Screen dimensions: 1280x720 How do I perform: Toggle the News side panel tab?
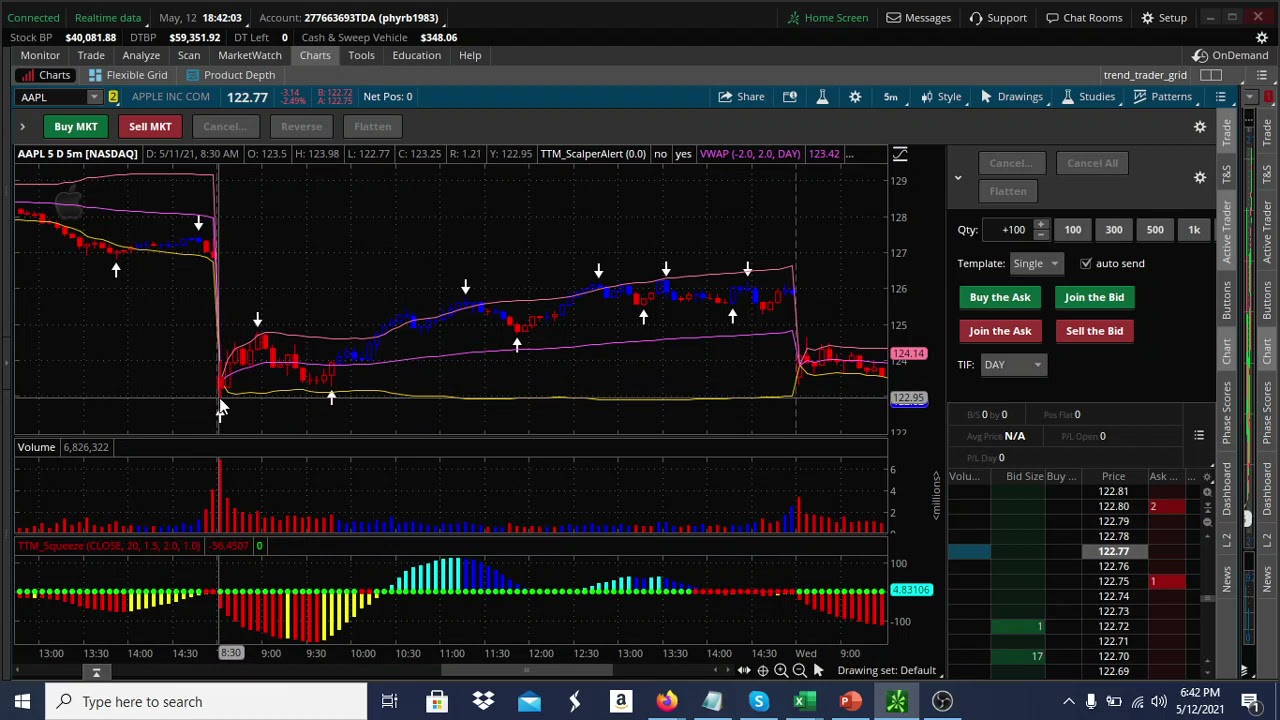coord(1227,578)
